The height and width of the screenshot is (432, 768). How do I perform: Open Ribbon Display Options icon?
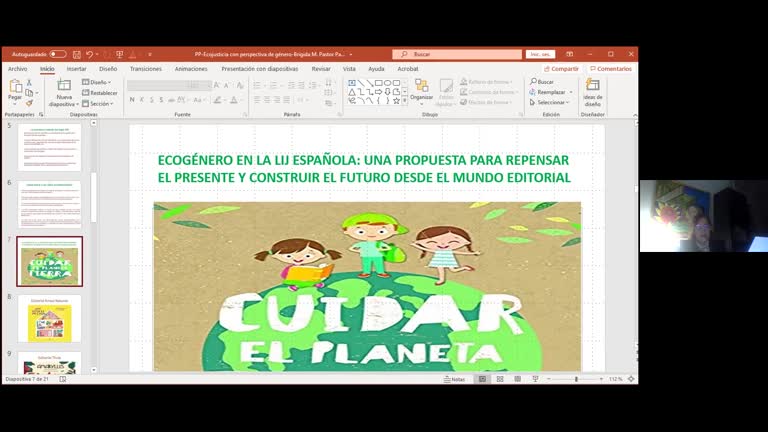(569, 54)
